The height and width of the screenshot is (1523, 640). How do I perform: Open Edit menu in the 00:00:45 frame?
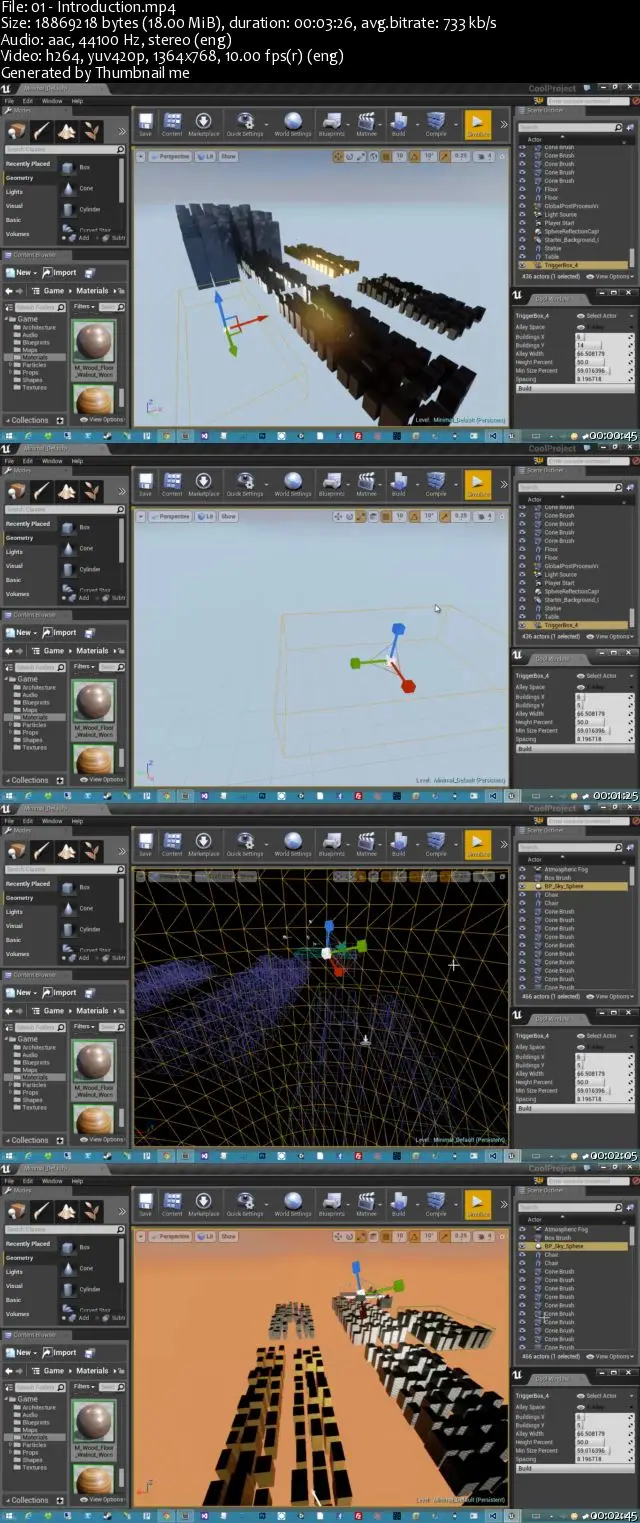[27, 101]
